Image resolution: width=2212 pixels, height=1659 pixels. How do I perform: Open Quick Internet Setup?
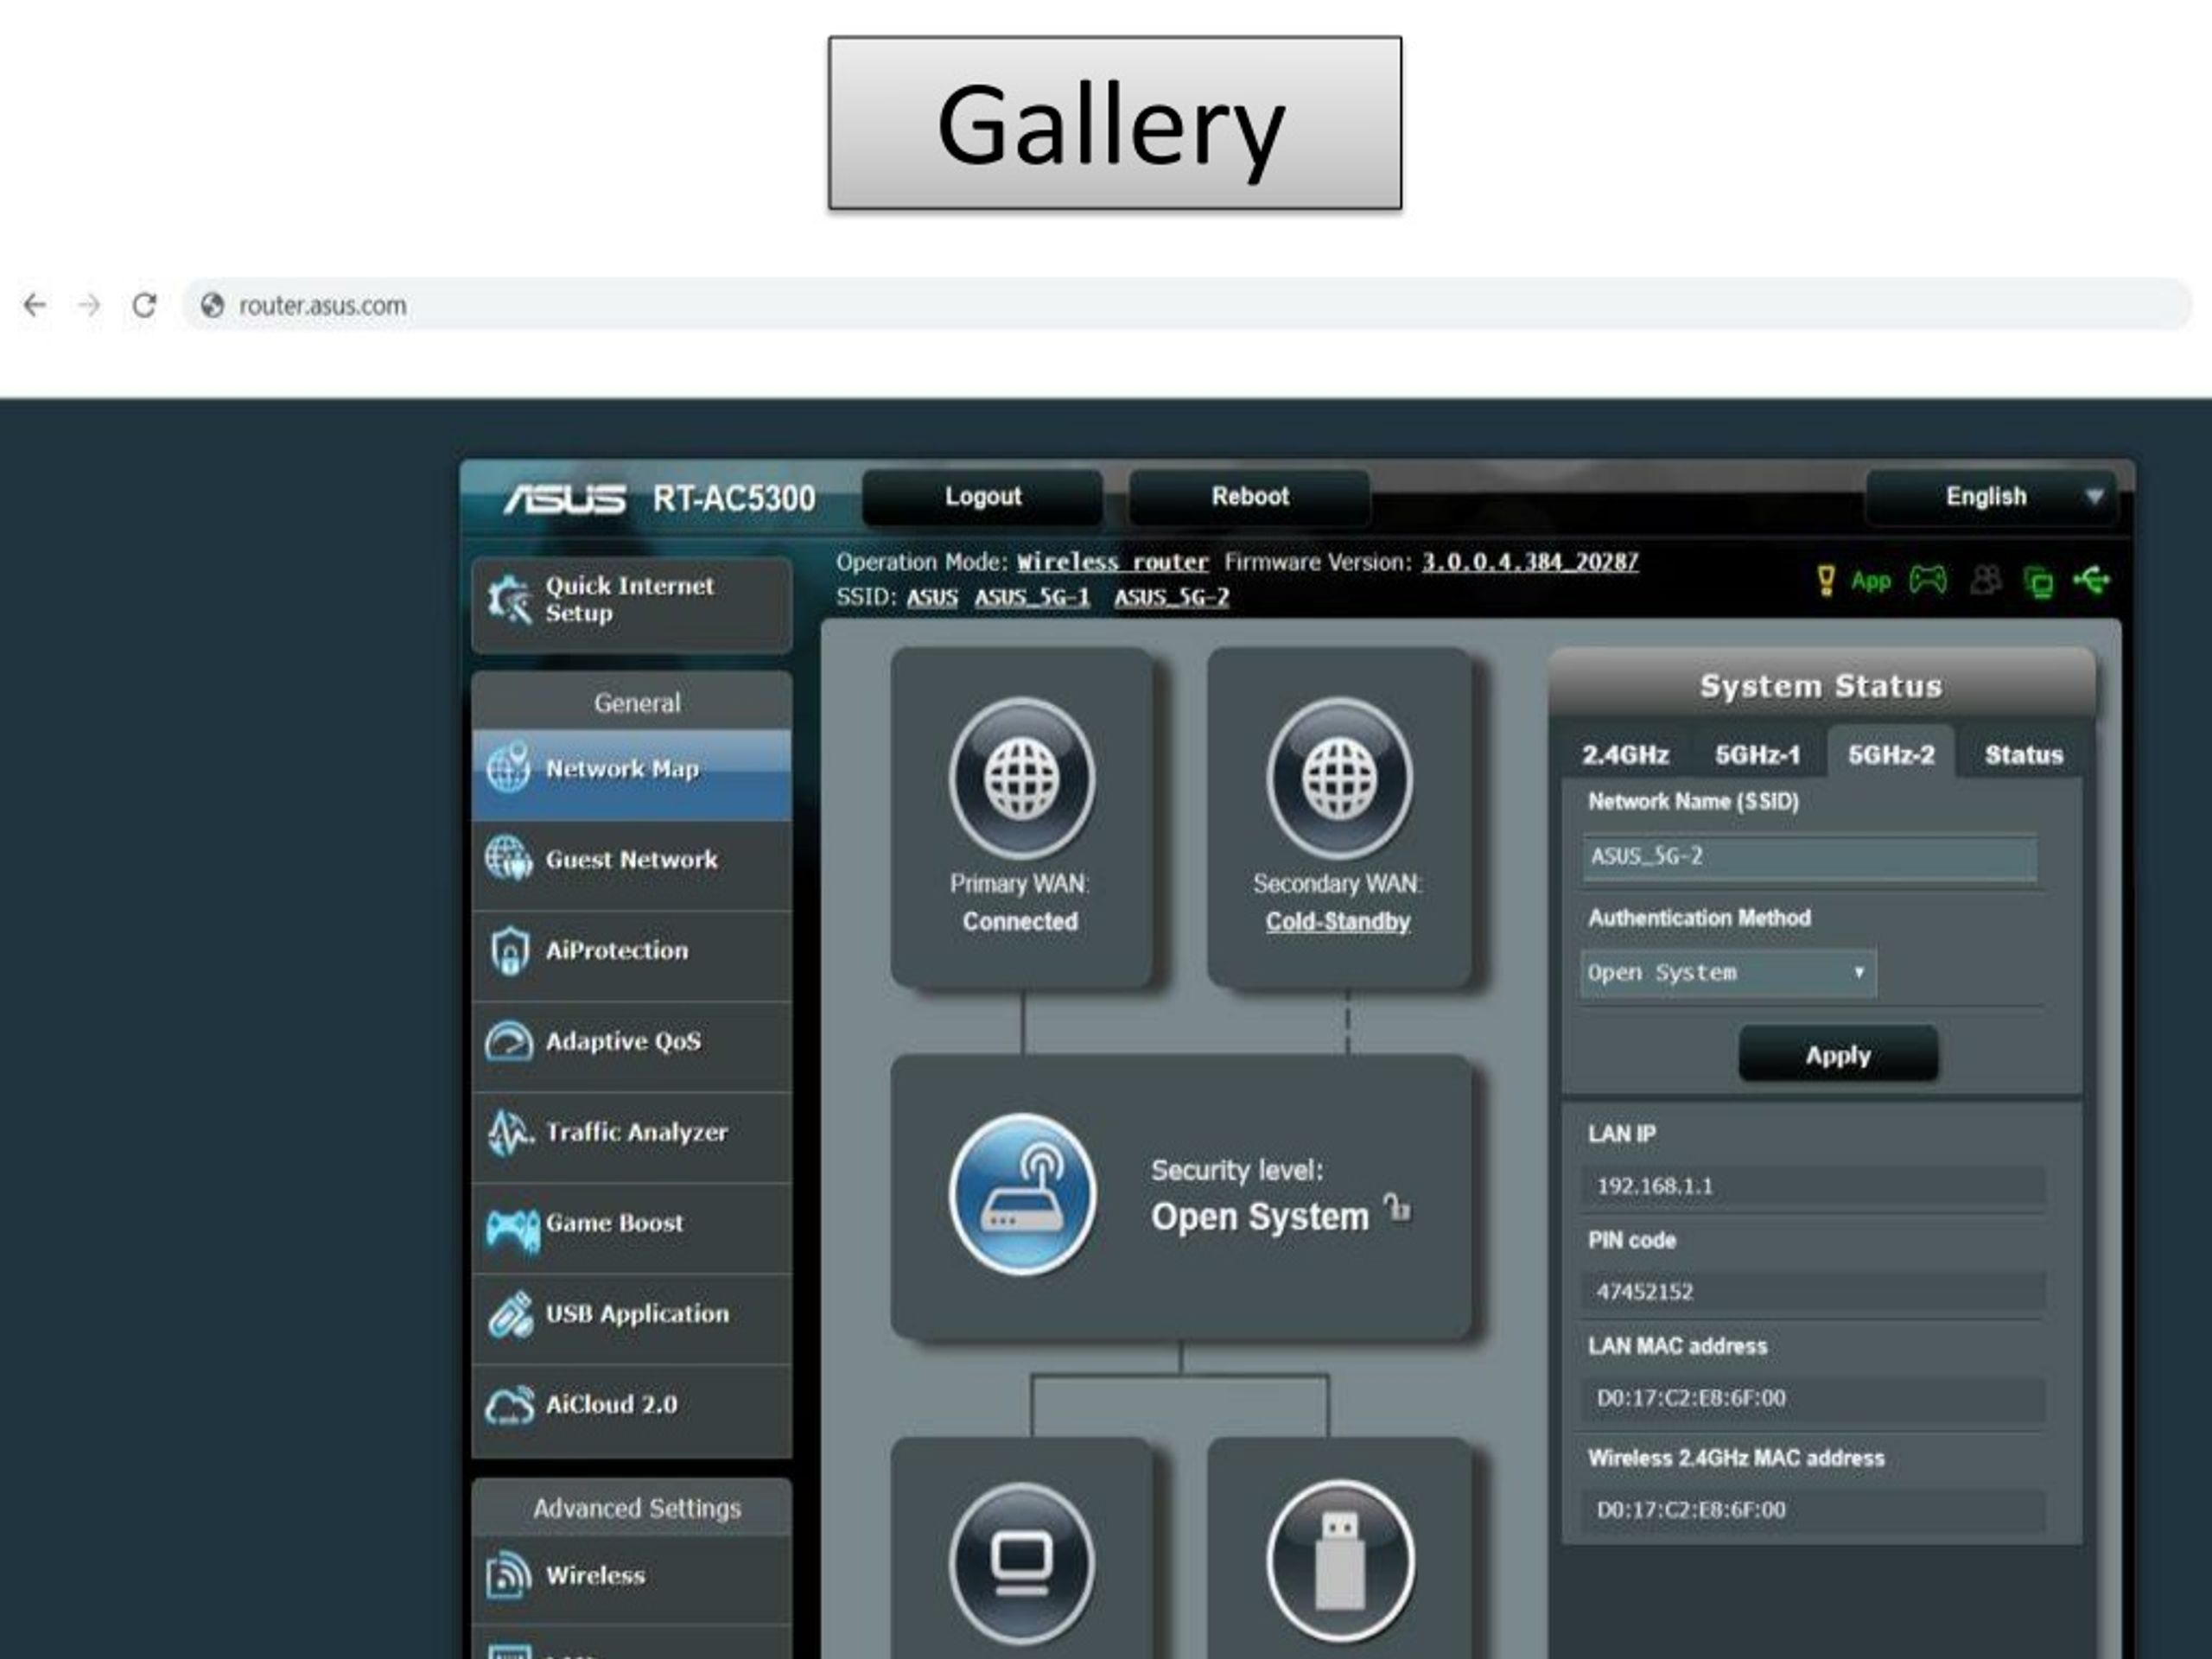point(632,604)
